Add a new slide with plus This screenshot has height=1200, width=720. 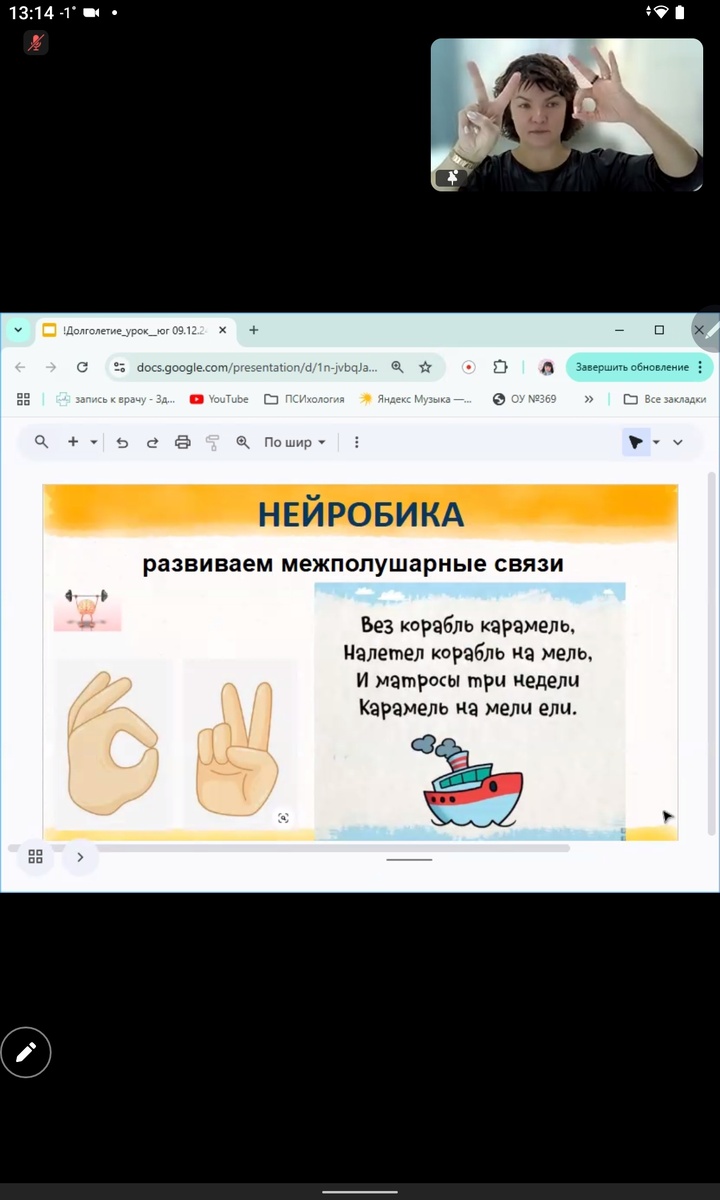click(x=73, y=442)
